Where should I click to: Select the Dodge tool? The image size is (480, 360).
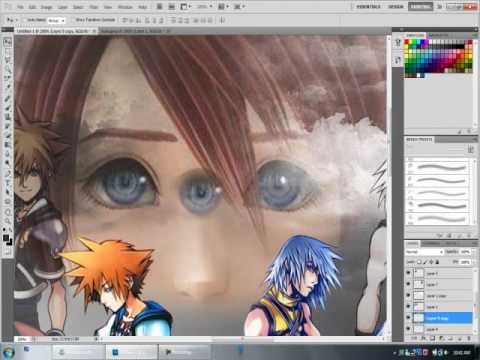click(7, 162)
